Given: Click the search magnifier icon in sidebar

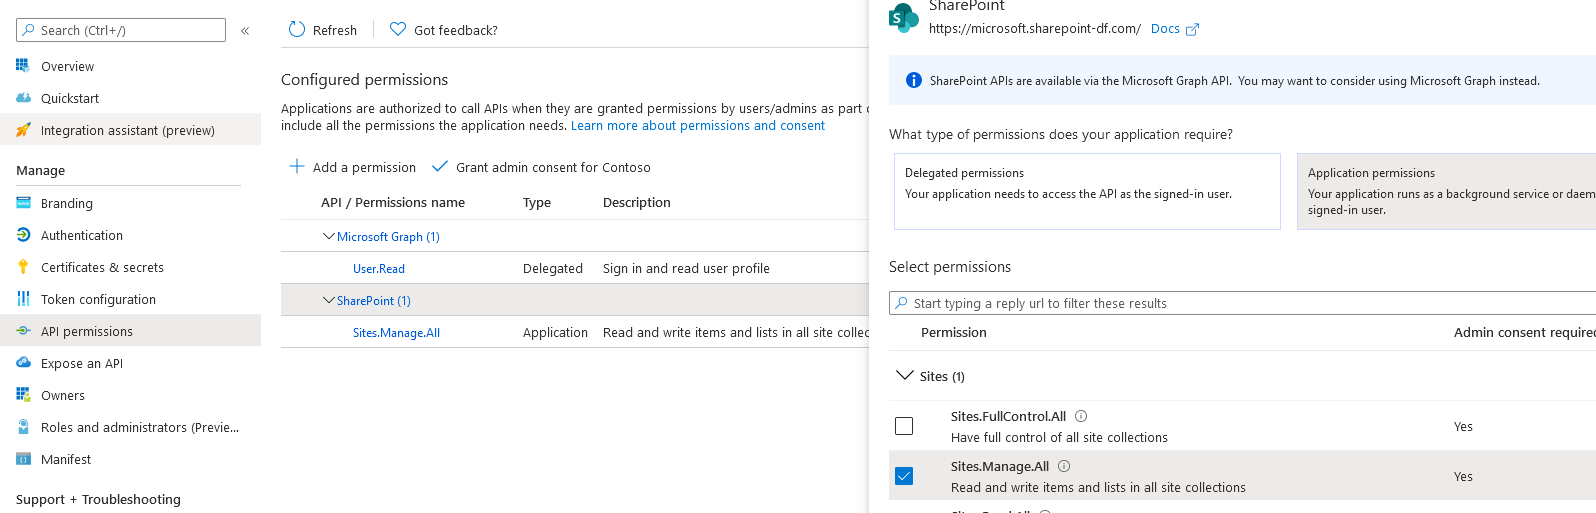Looking at the screenshot, I should tap(29, 30).
